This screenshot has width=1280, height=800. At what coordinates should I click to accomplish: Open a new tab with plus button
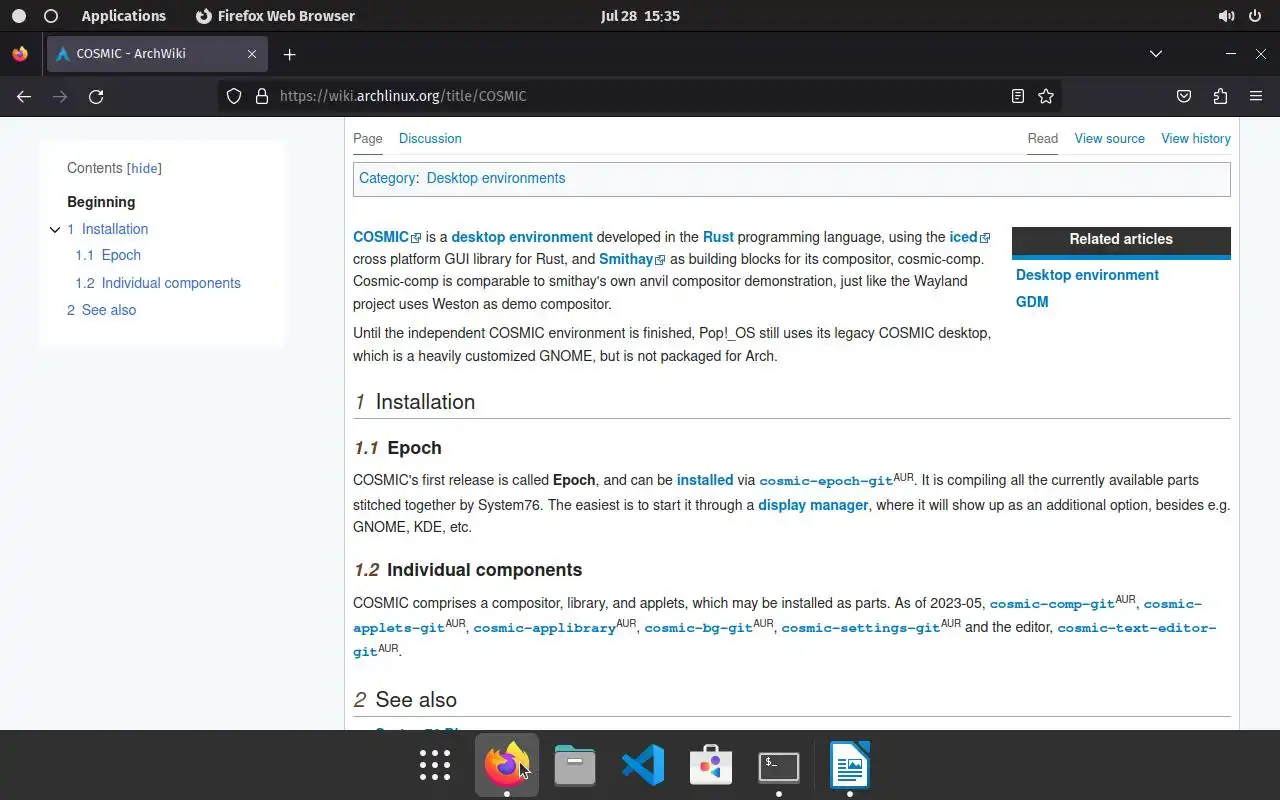point(289,54)
